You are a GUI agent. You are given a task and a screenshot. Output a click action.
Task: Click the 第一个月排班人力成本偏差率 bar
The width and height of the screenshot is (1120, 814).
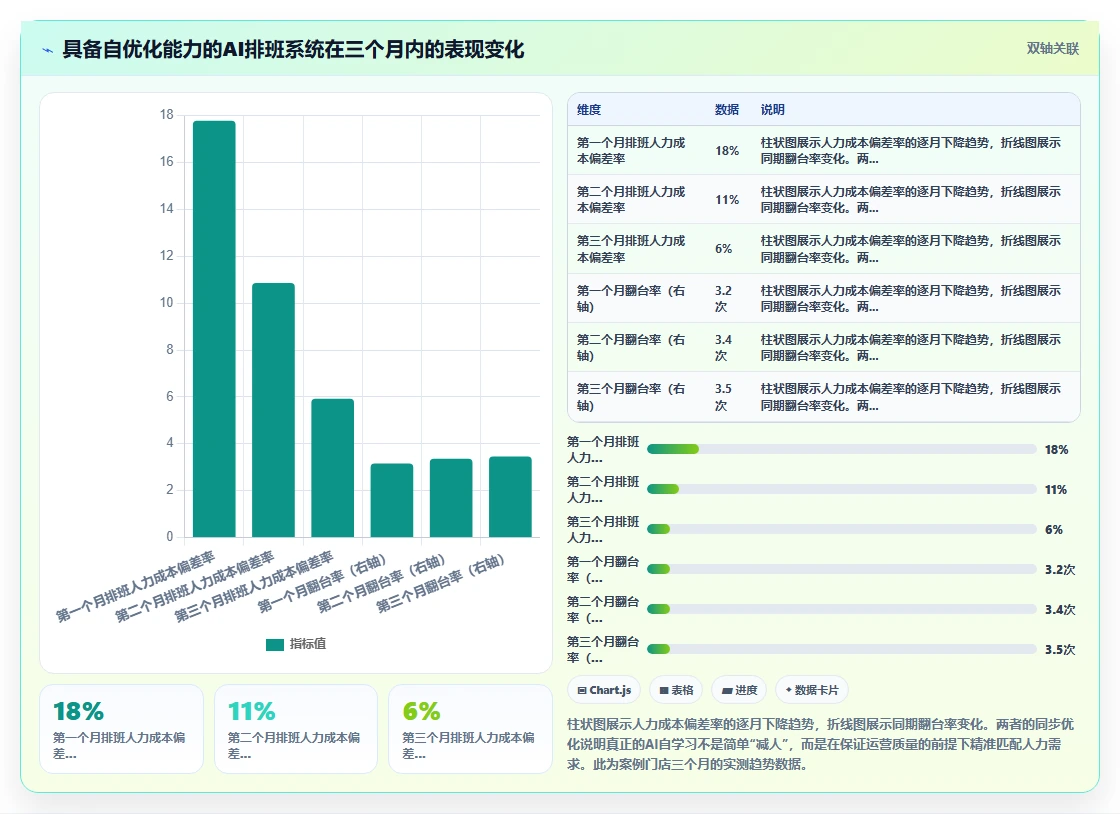[x=214, y=329]
